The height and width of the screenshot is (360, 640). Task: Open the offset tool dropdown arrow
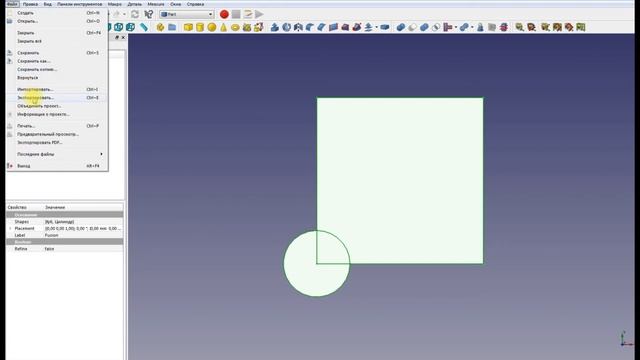(x=376, y=27)
